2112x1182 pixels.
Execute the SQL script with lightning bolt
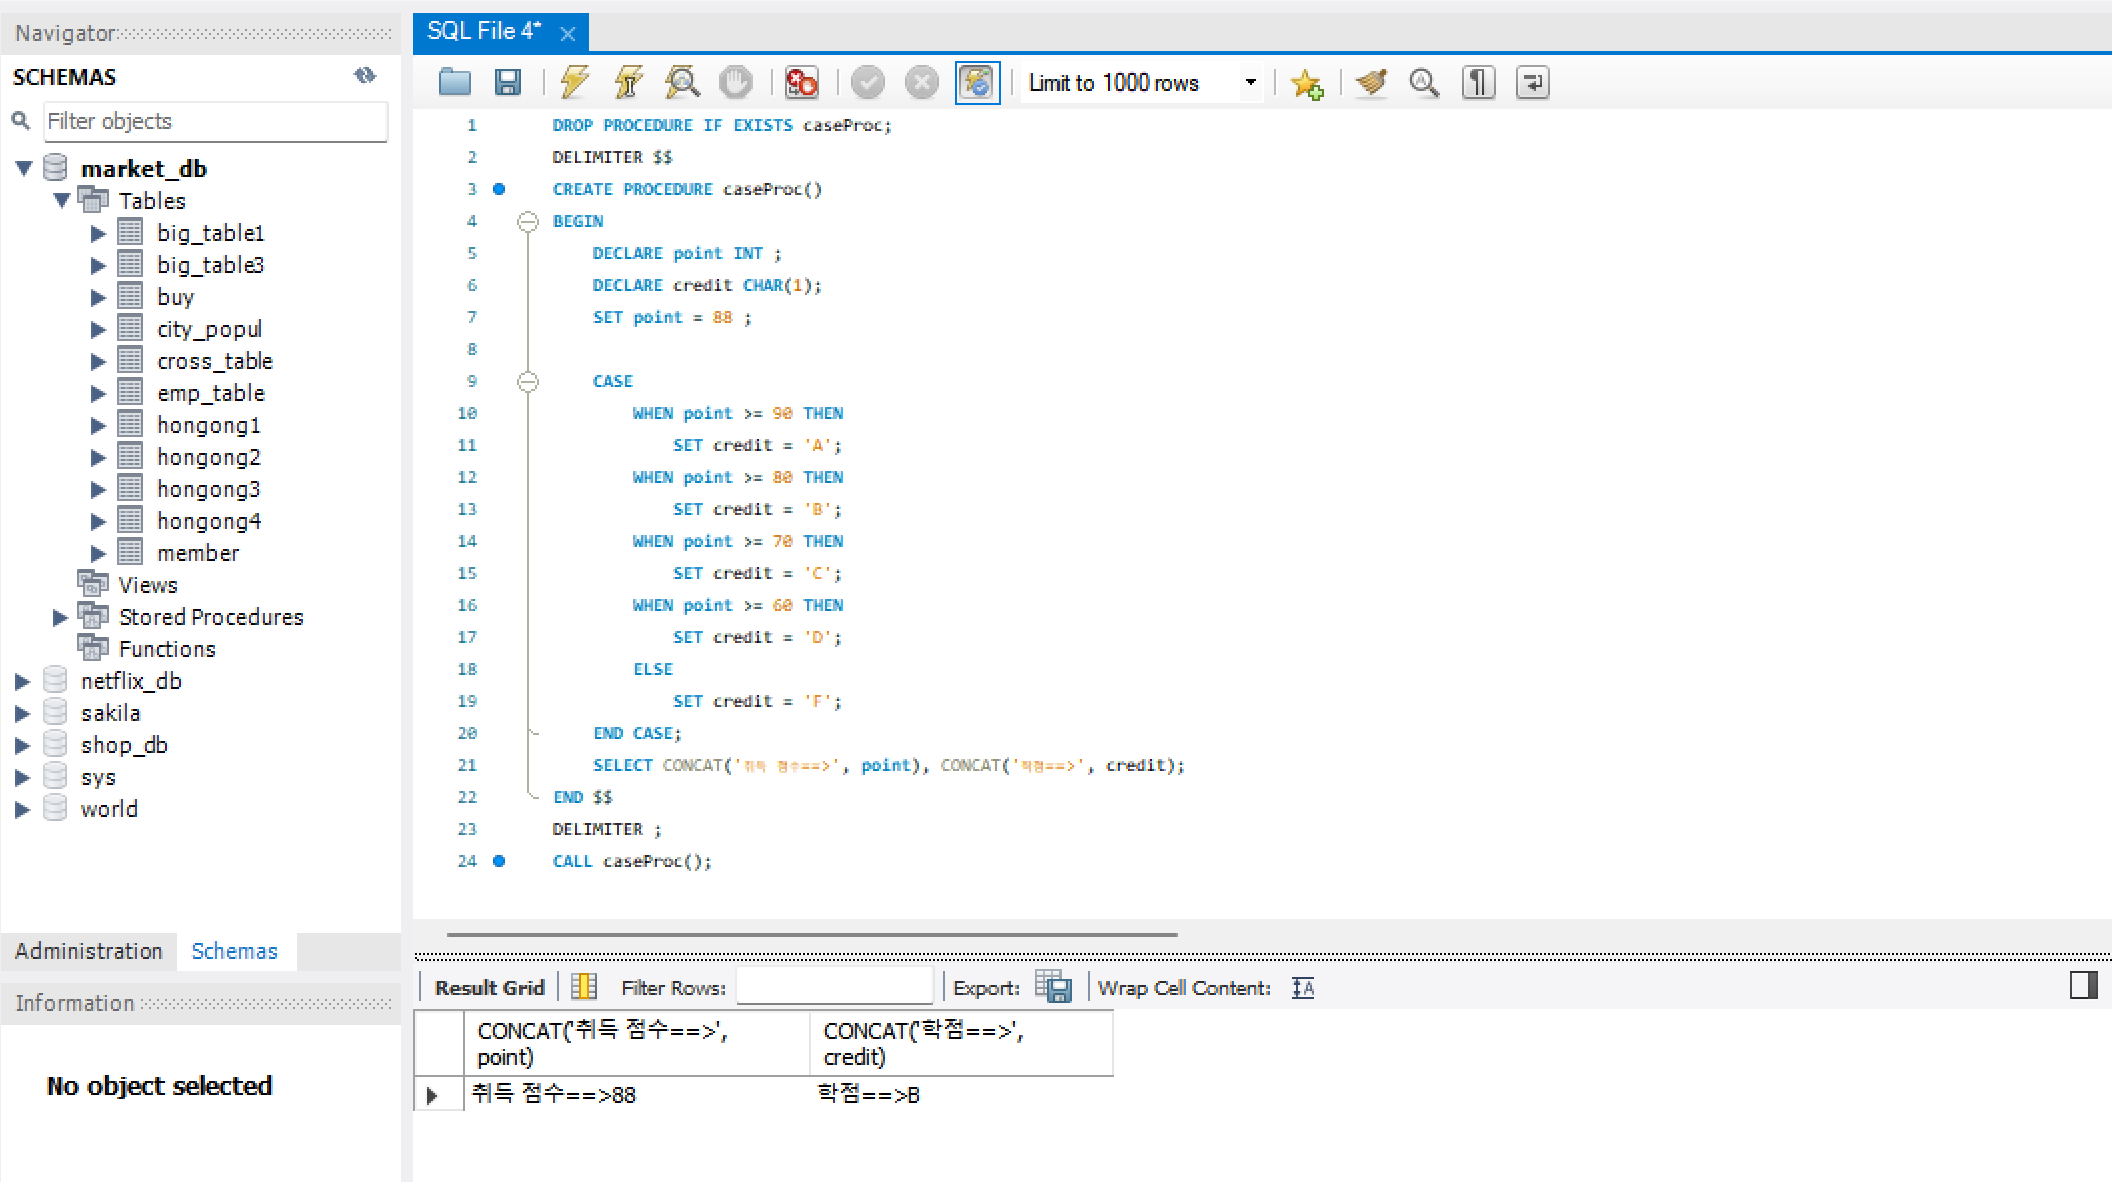(574, 83)
